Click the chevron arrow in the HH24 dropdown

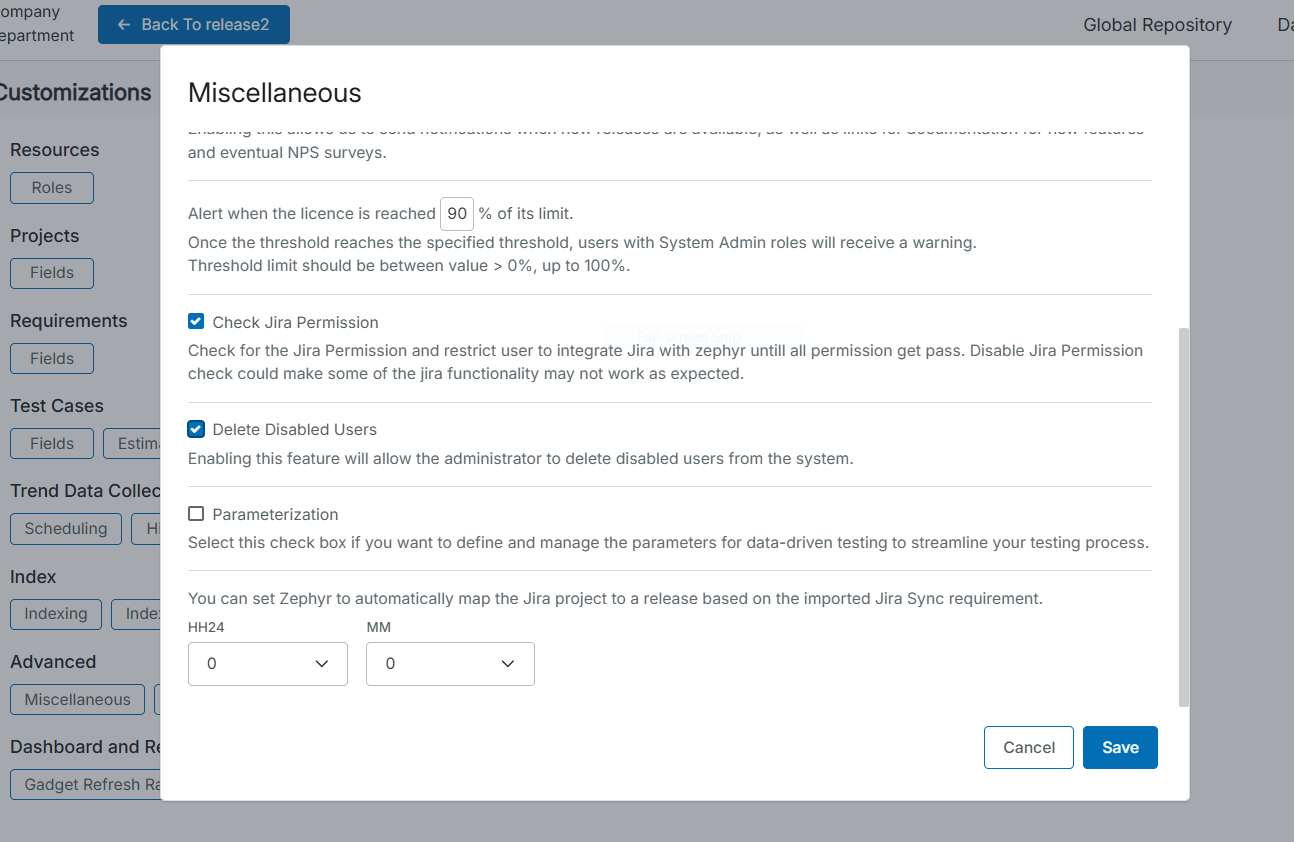click(322, 664)
